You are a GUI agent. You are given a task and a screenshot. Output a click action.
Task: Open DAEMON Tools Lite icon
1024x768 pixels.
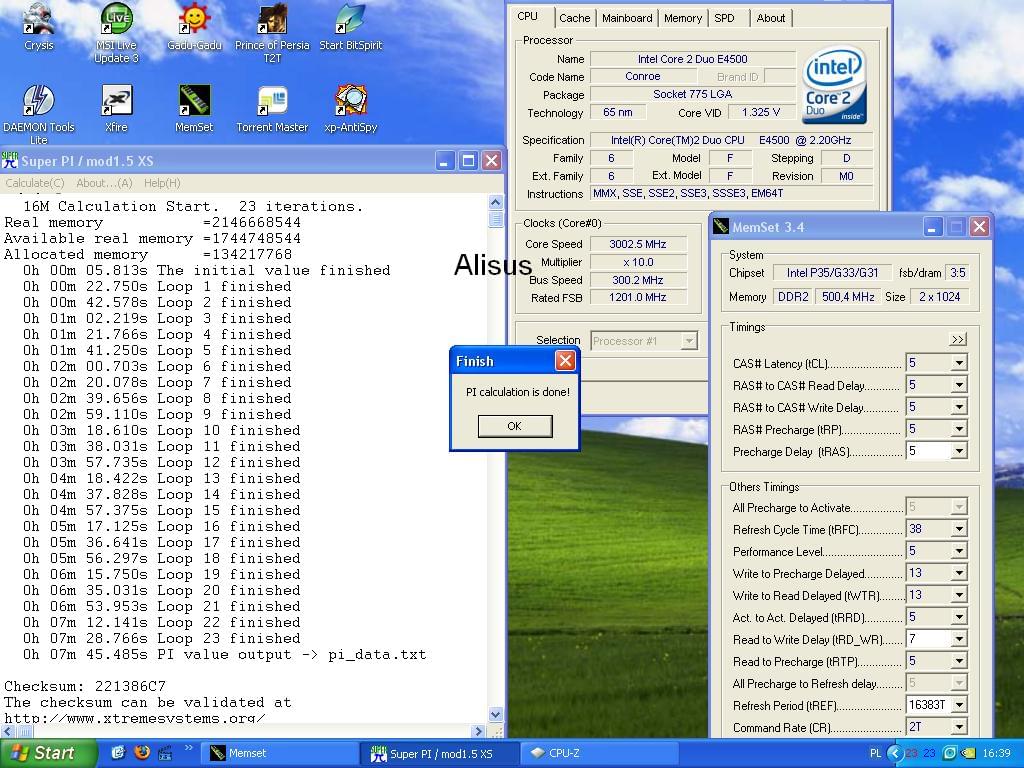point(39,114)
